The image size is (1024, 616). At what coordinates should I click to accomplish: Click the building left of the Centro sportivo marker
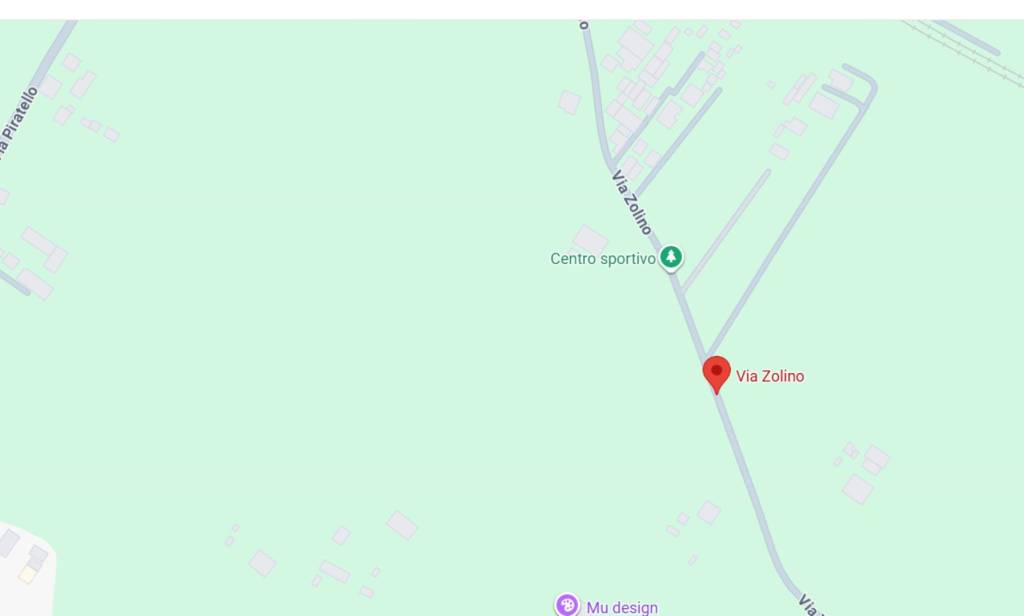pos(590,240)
